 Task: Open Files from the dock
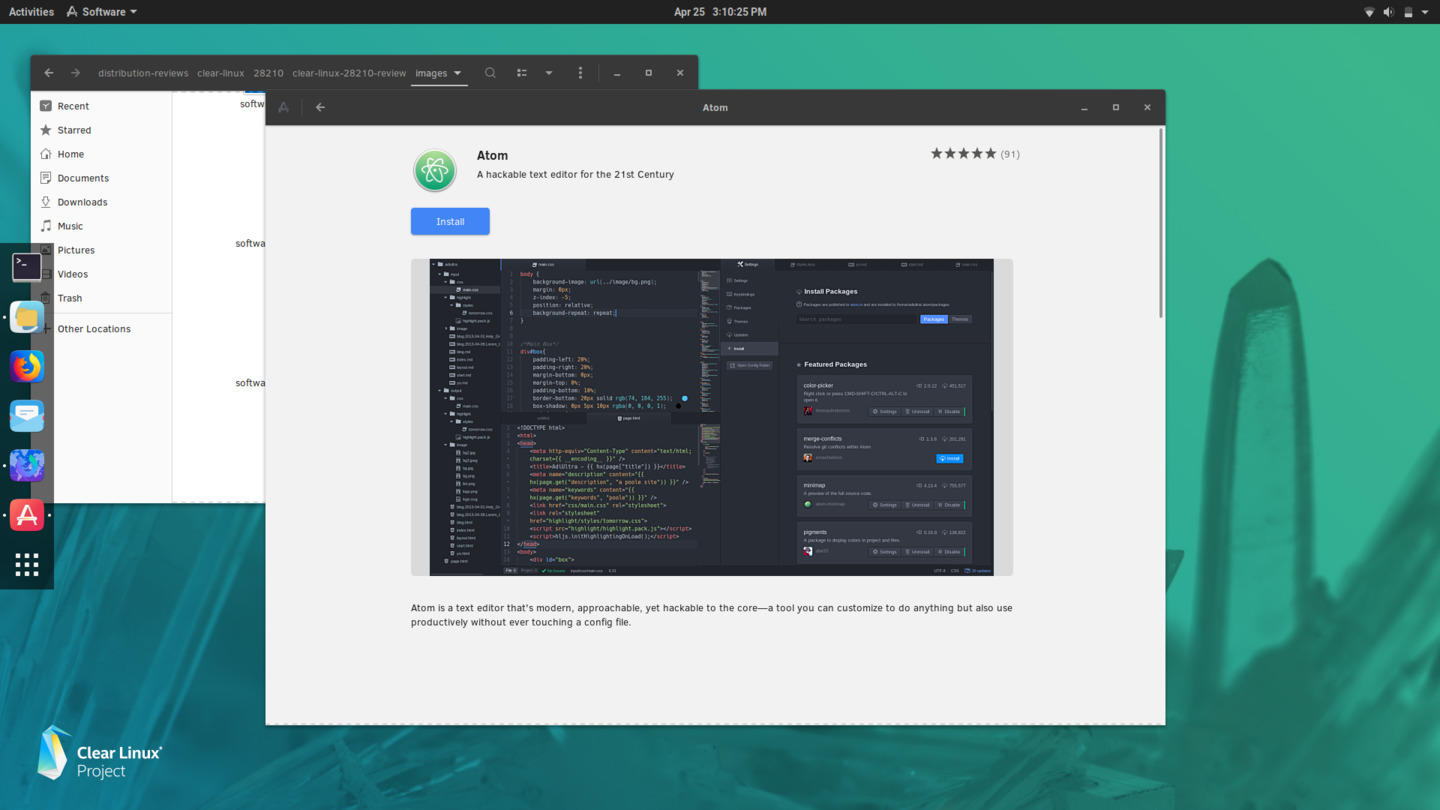[x=27, y=317]
